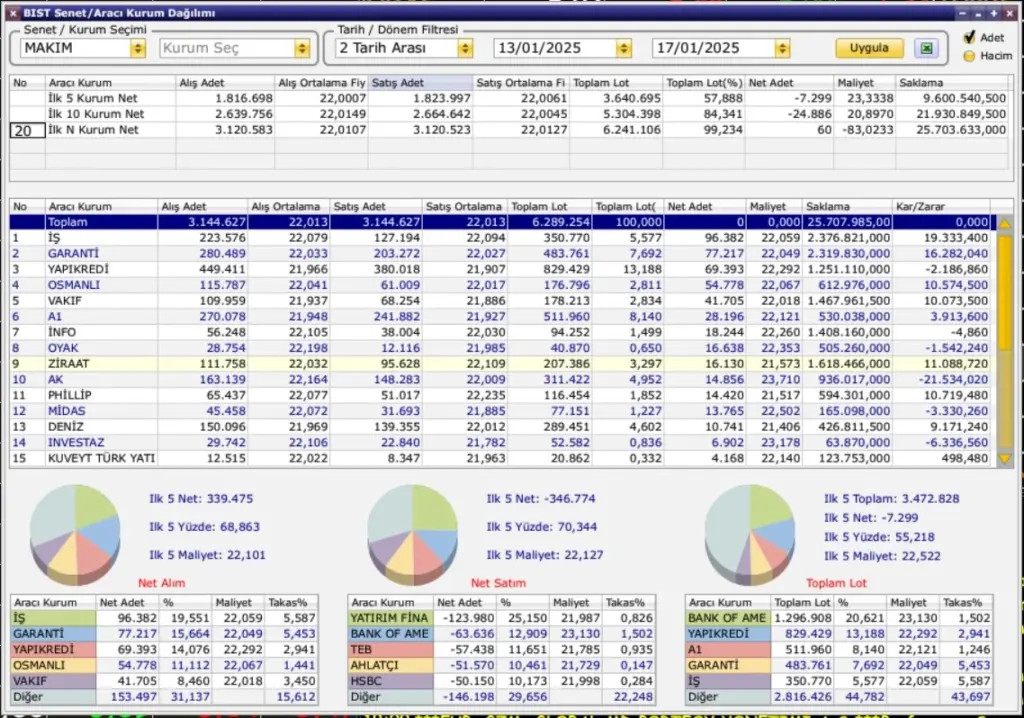Select the İlk N Kurum Net row
Viewport: 1024px width, 718px height.
pyautogui.click(x=509, y=130)
